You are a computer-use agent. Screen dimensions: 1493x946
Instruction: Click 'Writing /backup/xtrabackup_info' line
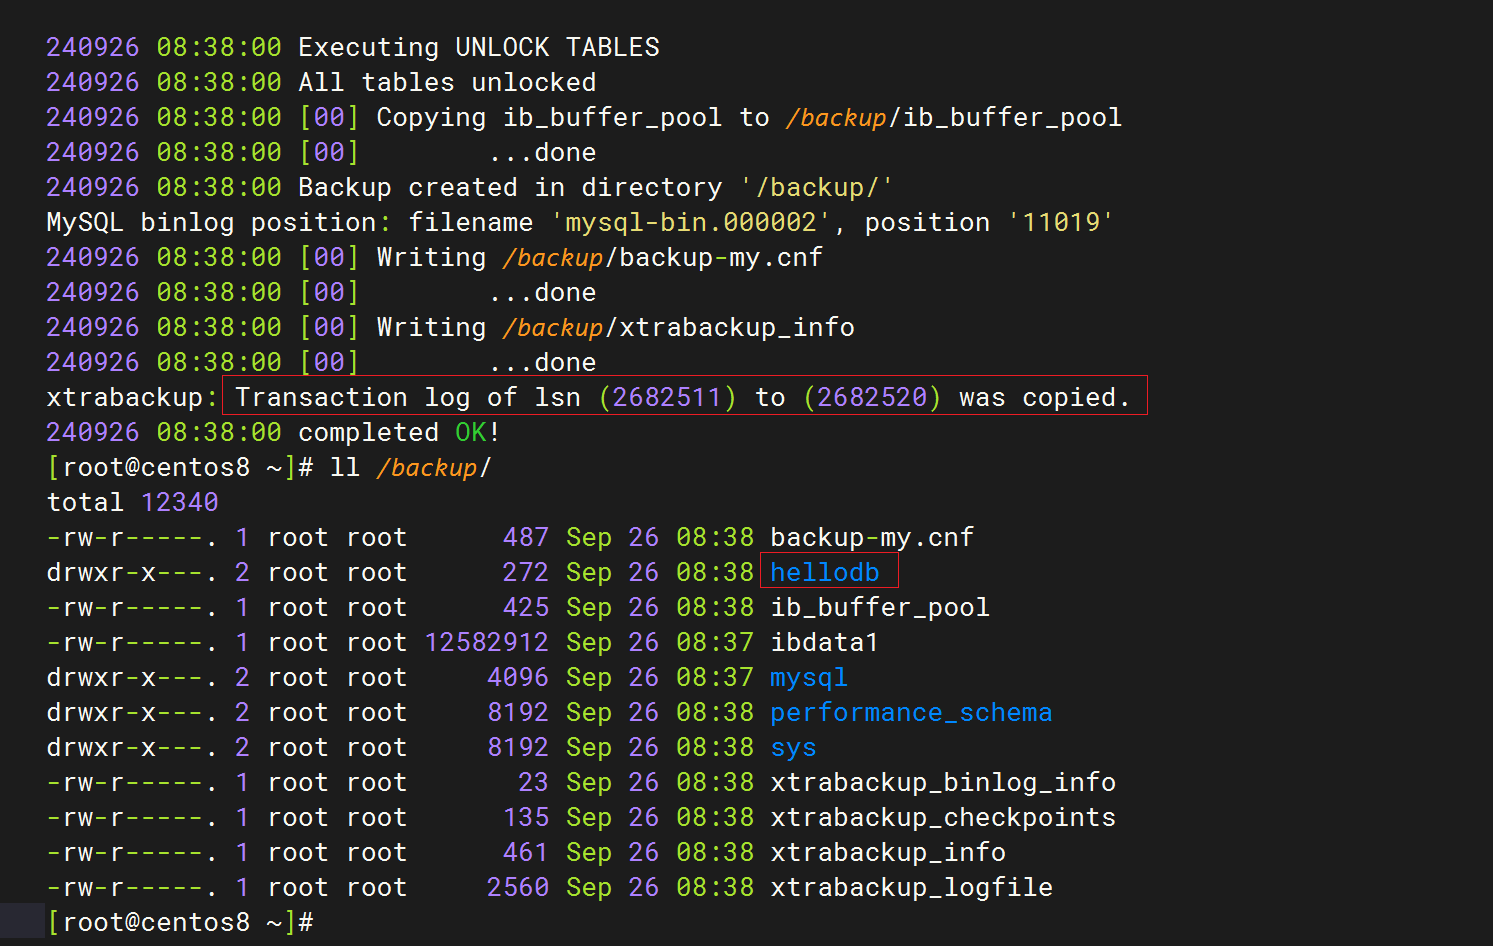click(x=616, y=328)
